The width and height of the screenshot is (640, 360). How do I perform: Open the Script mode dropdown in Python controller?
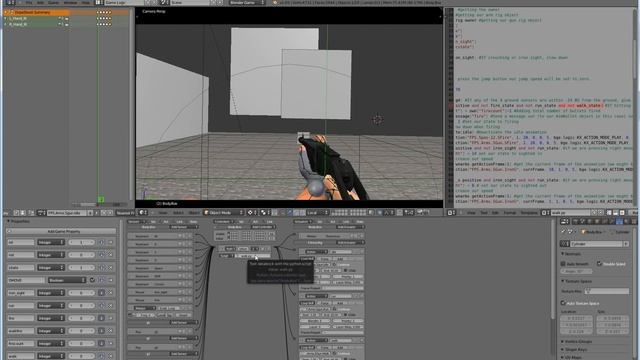(x=227, y=256)
